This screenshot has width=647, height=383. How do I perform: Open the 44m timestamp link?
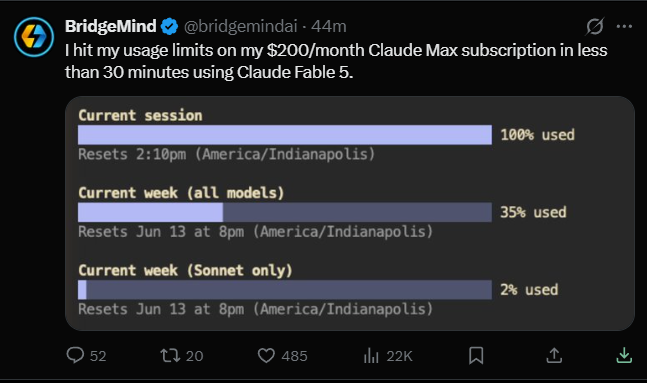pyautogui.click(x=328, y=26)
